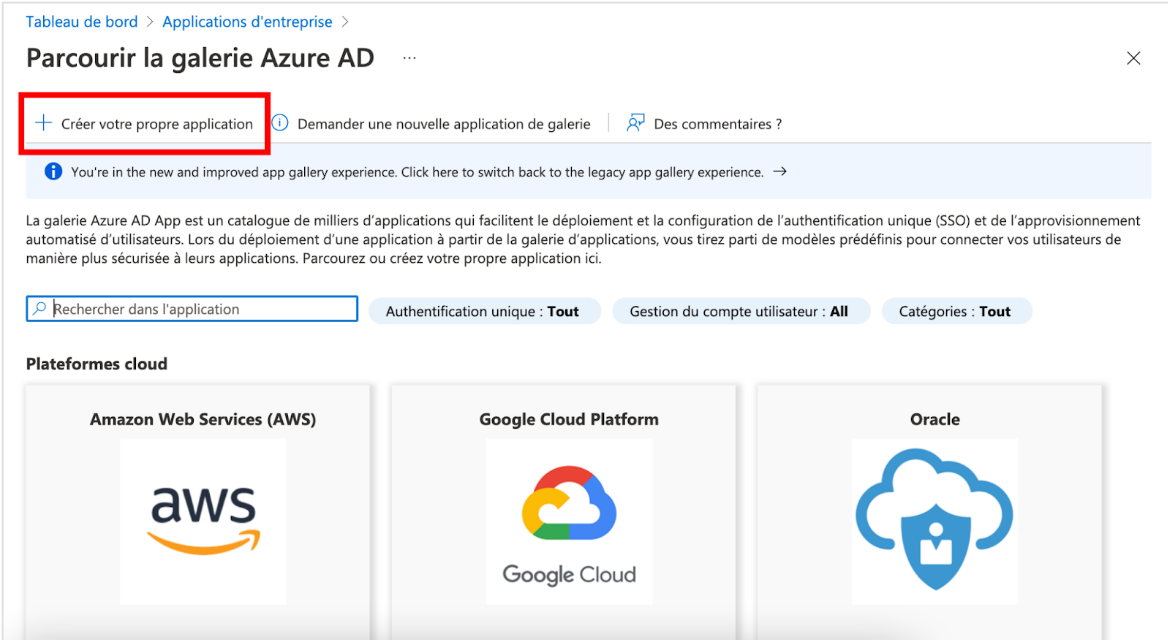Click the blue info icon in the banner
Screen dimensions: 1168x640
point(52,170)
